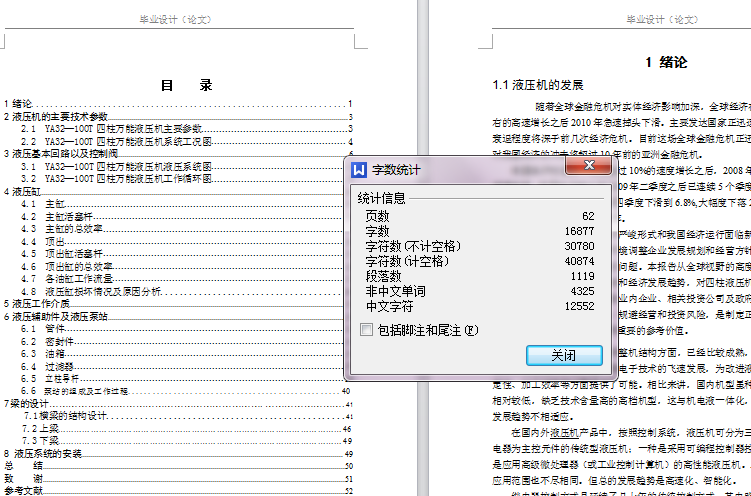Open TOC entry 致谢

pyautogui.click(x=178, y=478)
